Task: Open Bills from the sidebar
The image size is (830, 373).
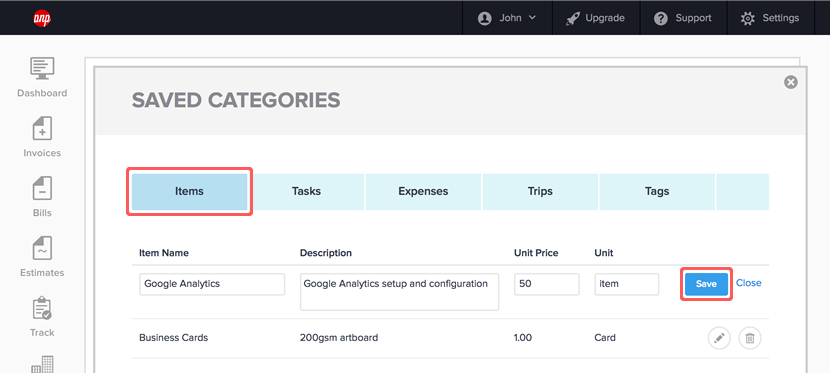Action: [42, 188]
